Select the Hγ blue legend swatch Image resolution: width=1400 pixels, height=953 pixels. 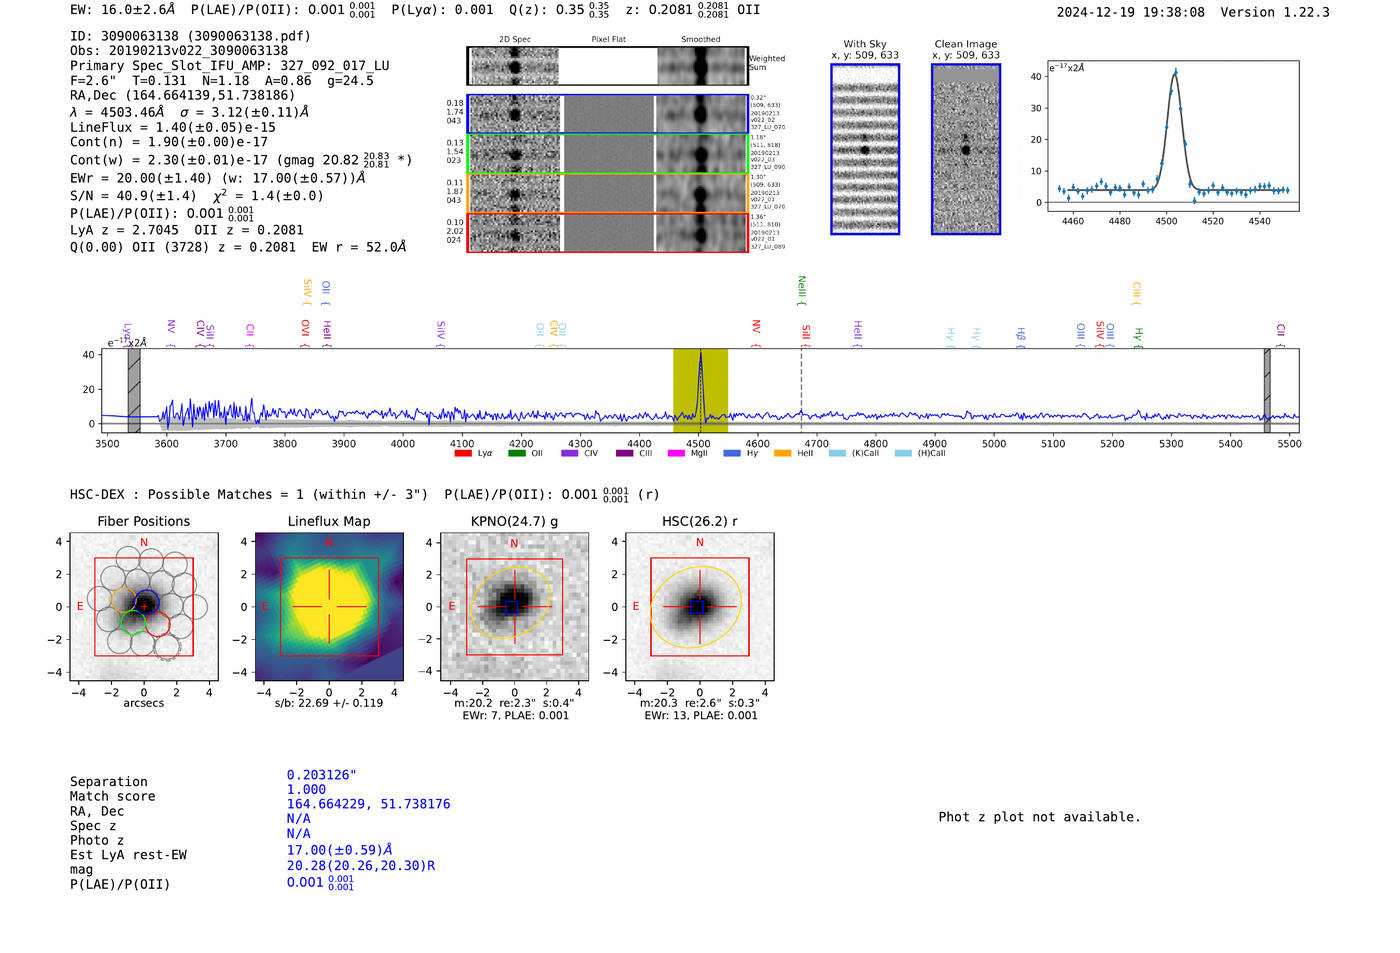[x=732, y=453]
